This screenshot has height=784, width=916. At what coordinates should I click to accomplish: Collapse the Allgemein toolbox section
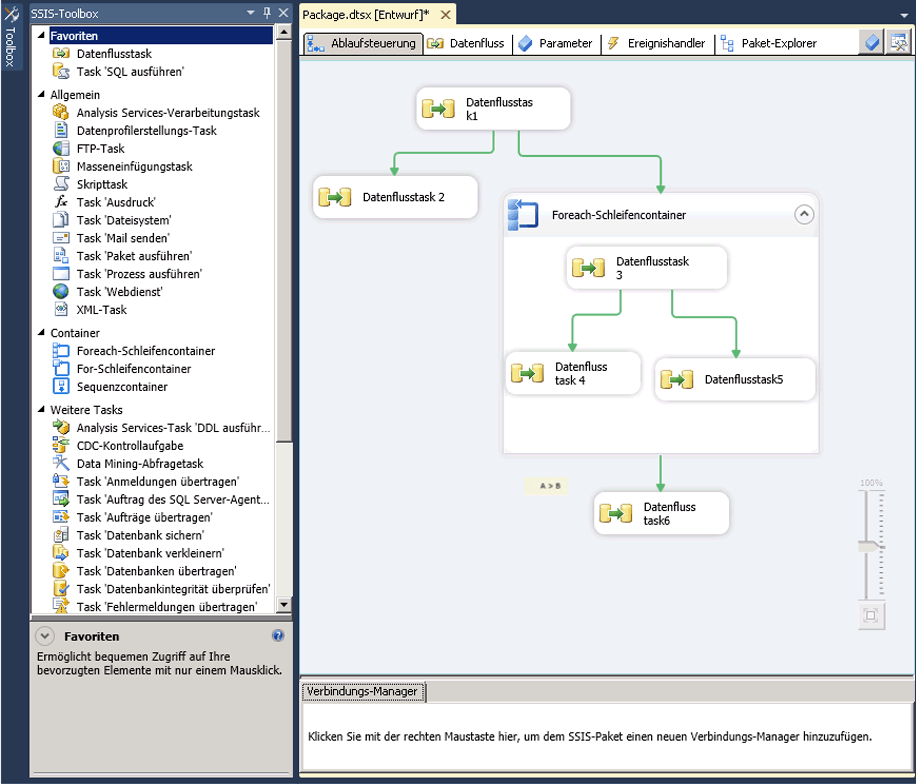tap(40, 94)
